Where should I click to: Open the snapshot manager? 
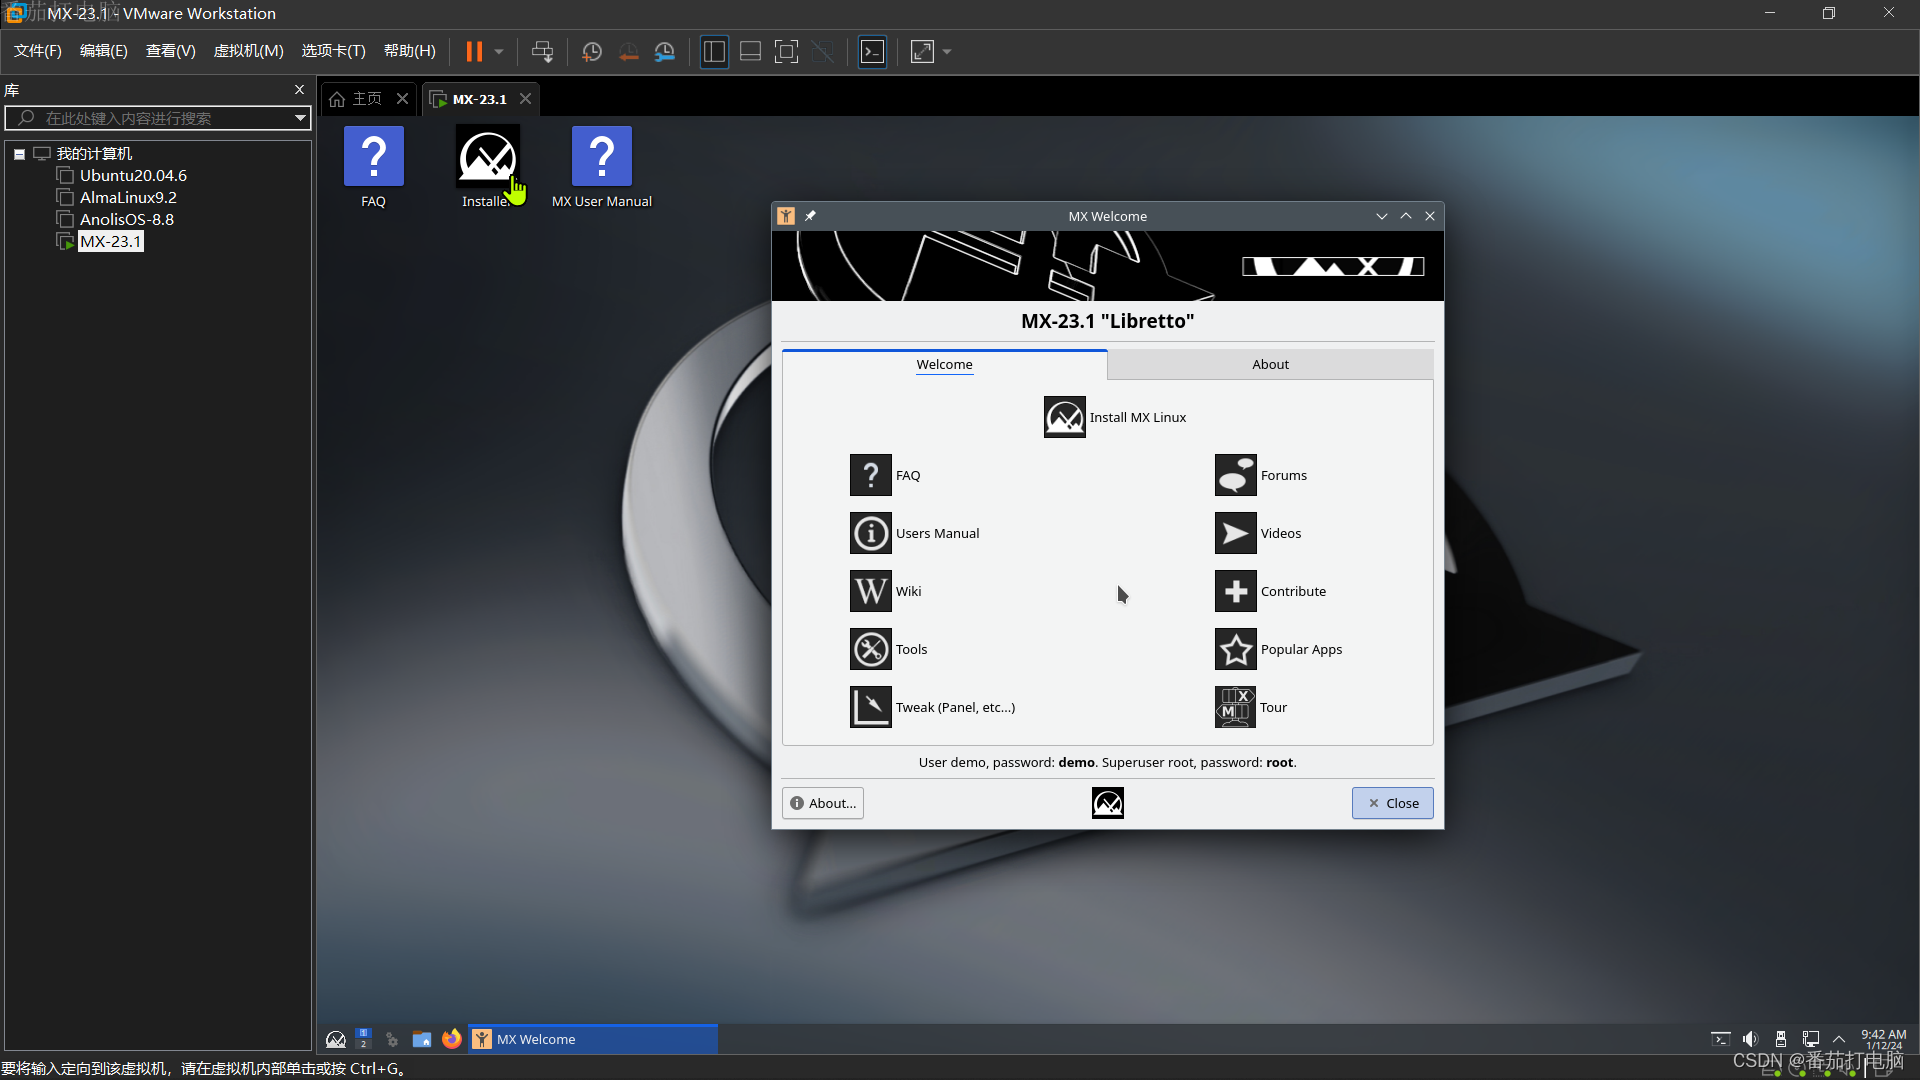point(664,51)
